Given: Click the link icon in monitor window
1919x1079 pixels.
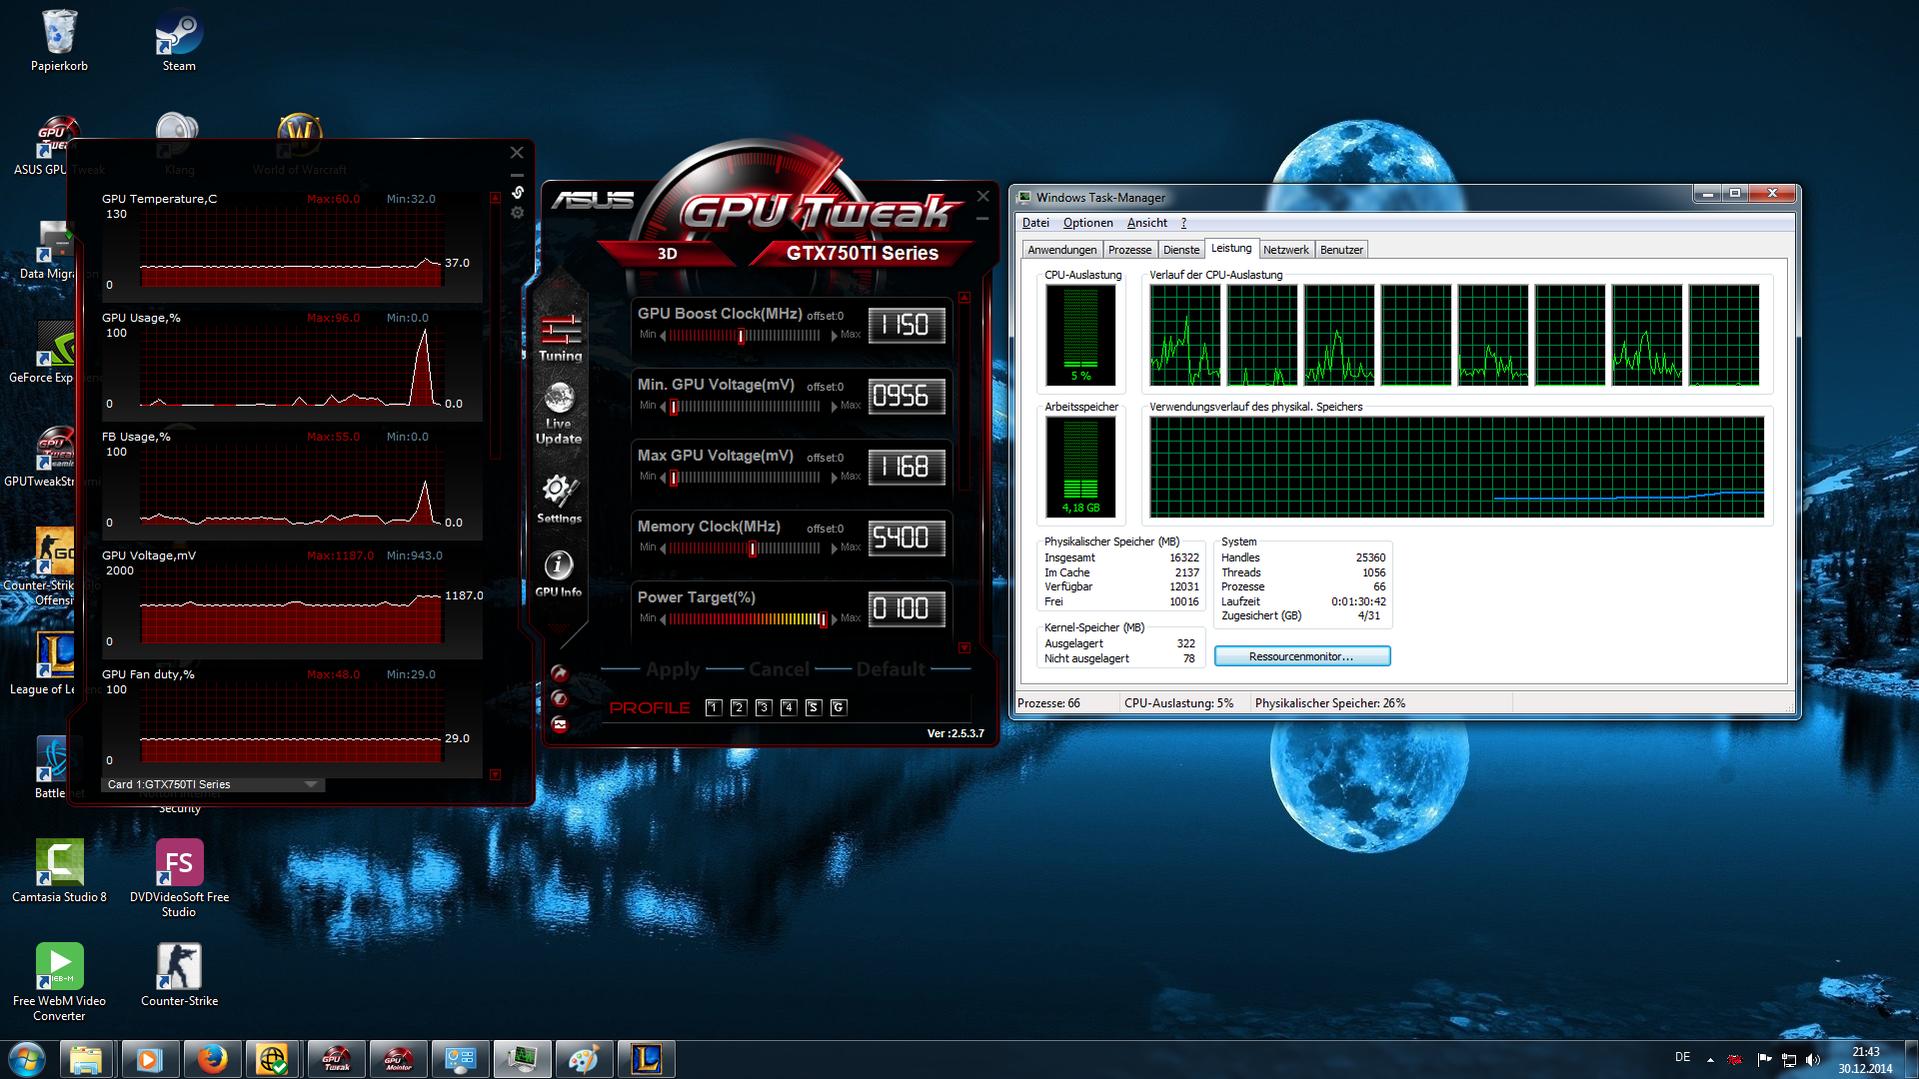Looking at the screenshot, I should 517,192.
